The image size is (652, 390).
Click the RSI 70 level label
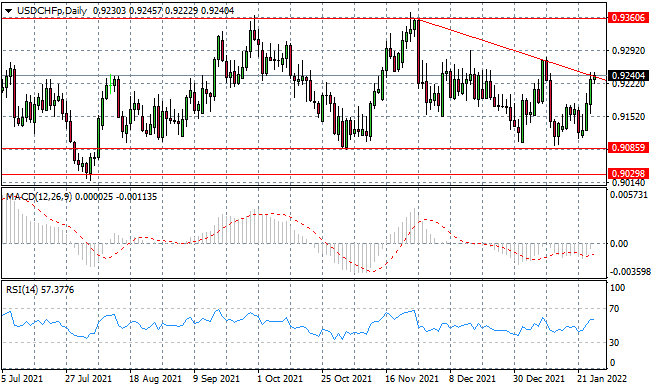click(614, 309)
